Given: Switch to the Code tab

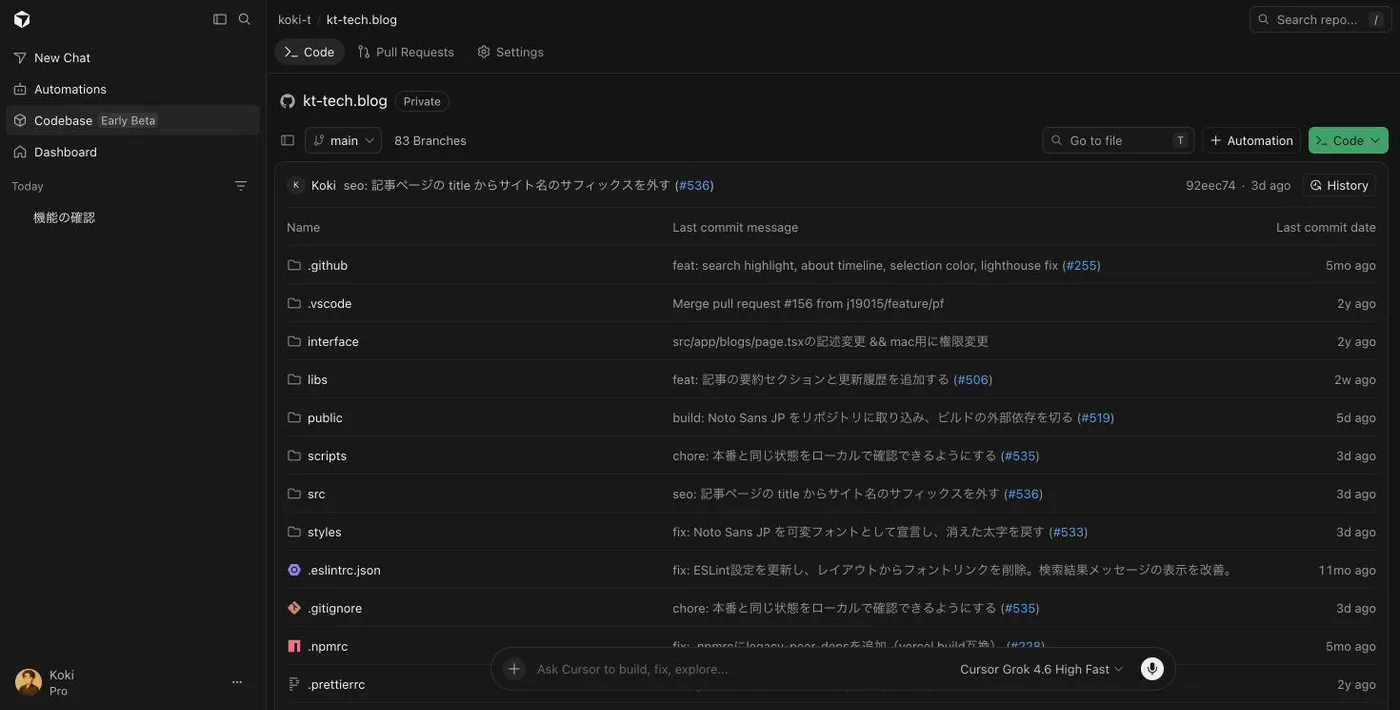Looking at the screenshot, I should [x=309, y=52].
